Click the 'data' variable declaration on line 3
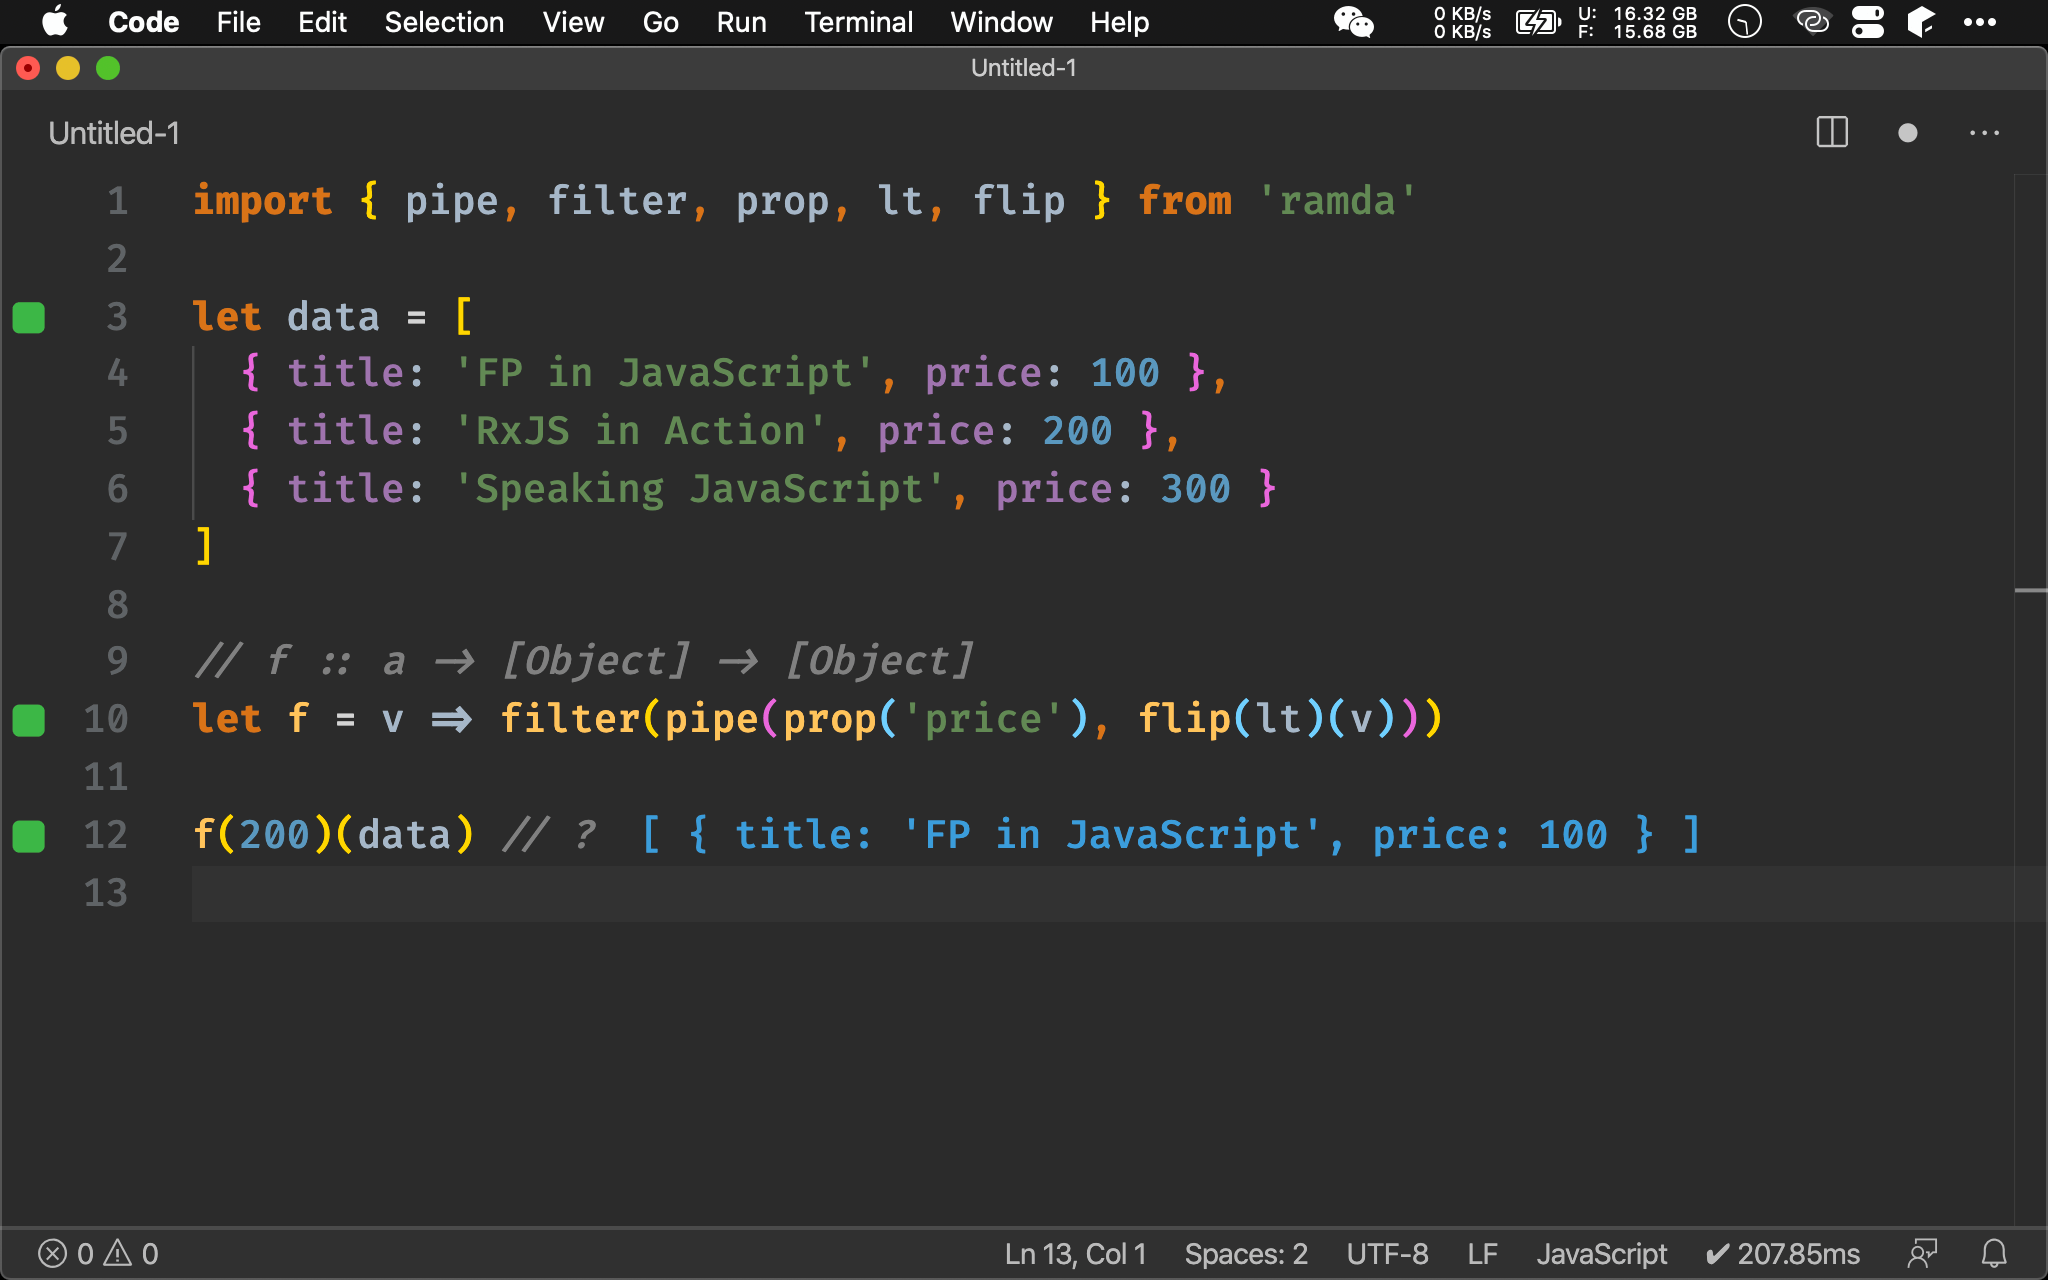 click(x=333, y=317)
